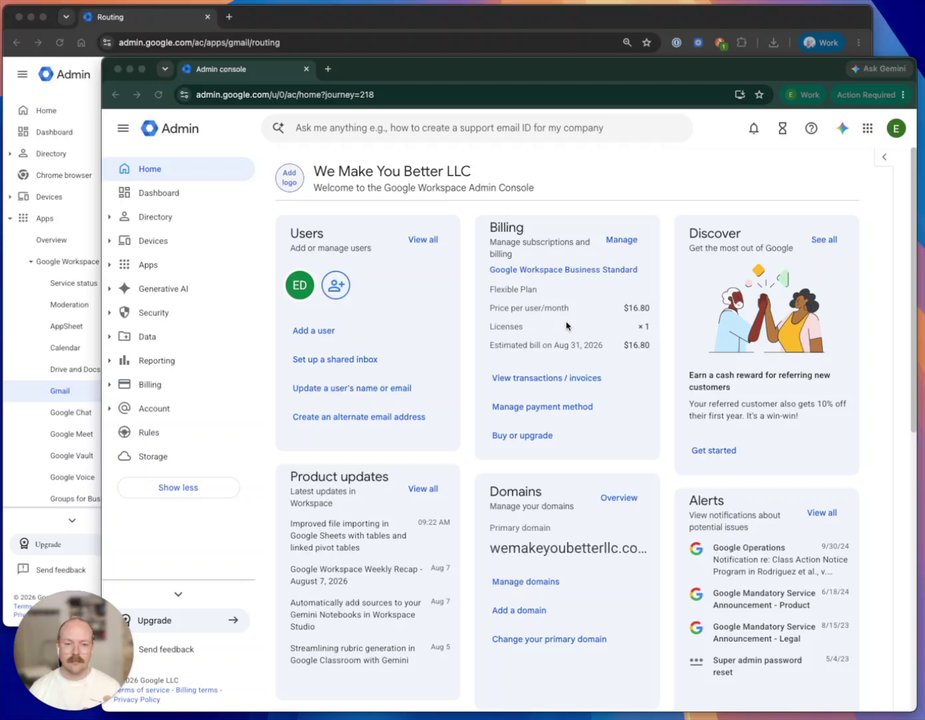The image size is (925, 720).
Task: Click the Security shield icon
Action: tap(124, 312)
